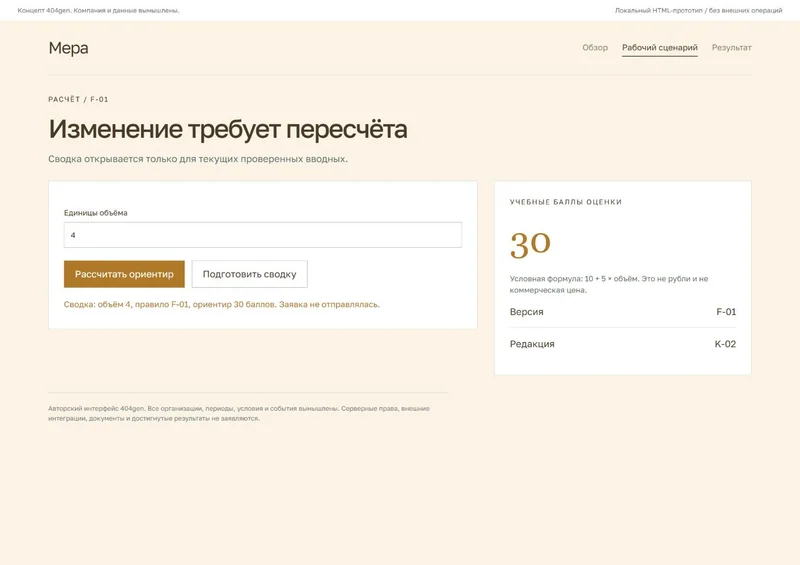Click the breadcrumb text РАСЧЁТ / F-01

click(x=78, y=99)
